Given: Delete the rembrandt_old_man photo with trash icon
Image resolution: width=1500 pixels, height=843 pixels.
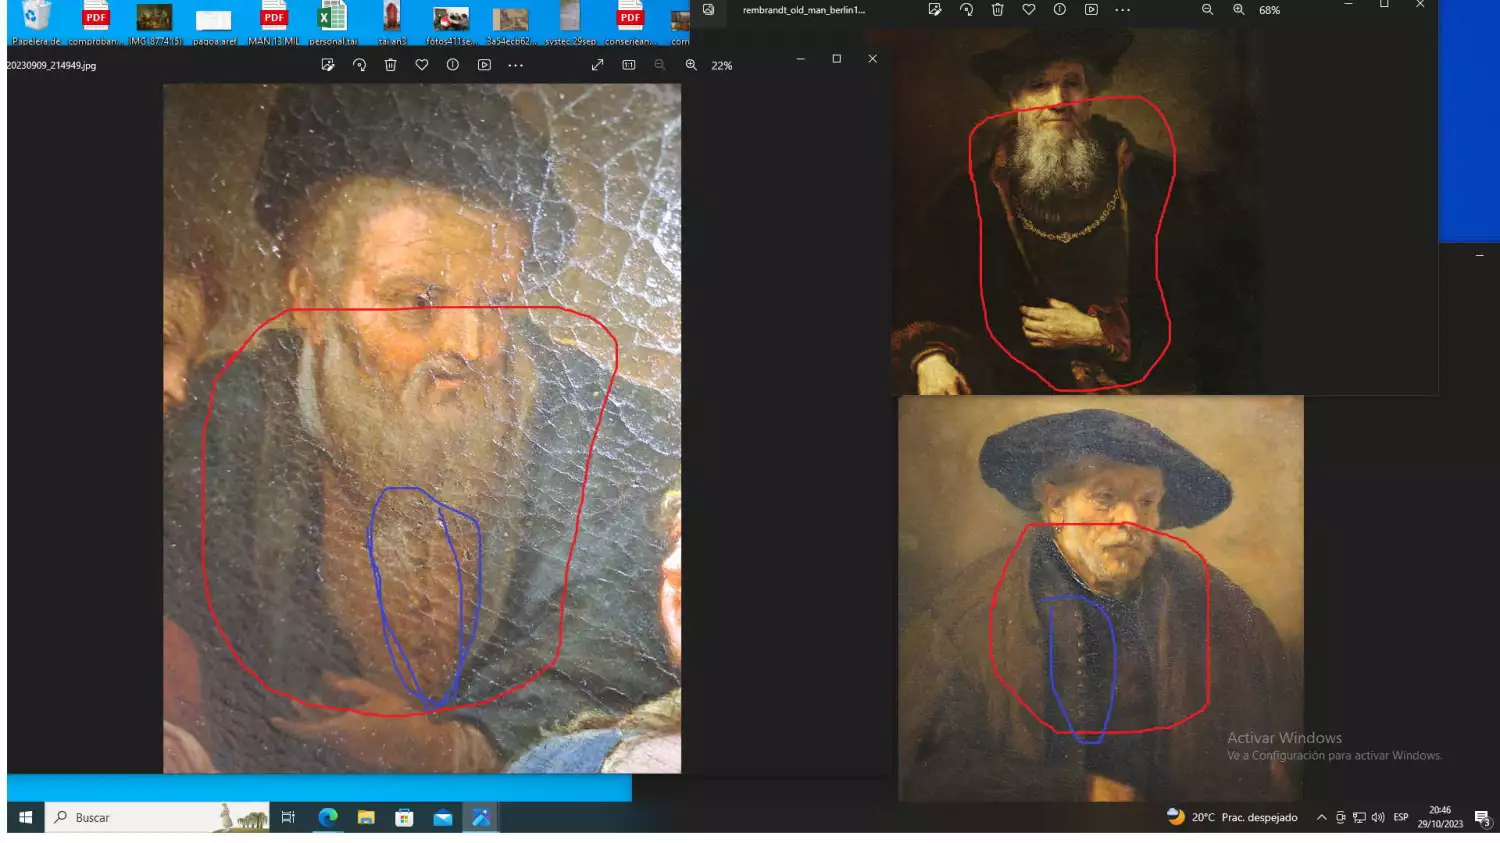Looking at the screenshot, I should pyautogui.click(x=997, y=10).
